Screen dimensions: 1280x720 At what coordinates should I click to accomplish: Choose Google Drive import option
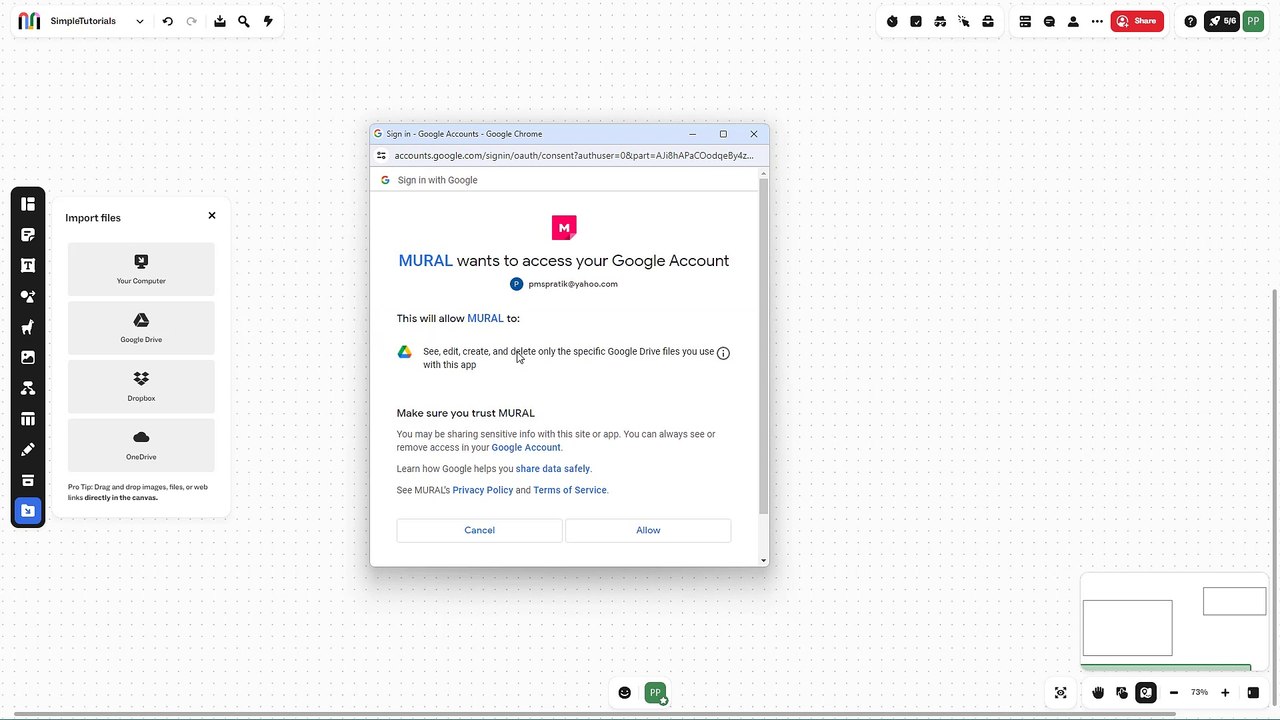pos(141,328)
